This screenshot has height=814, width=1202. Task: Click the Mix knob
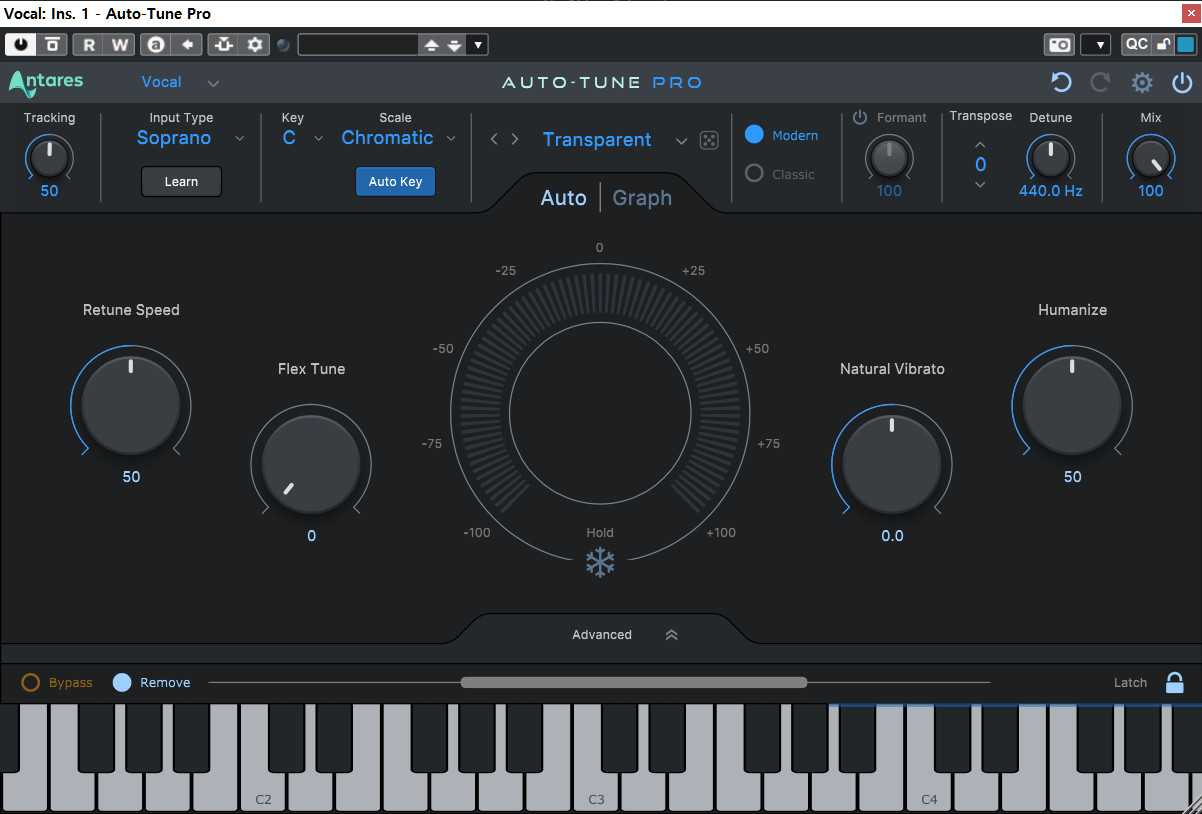(x=1150, y=157)
